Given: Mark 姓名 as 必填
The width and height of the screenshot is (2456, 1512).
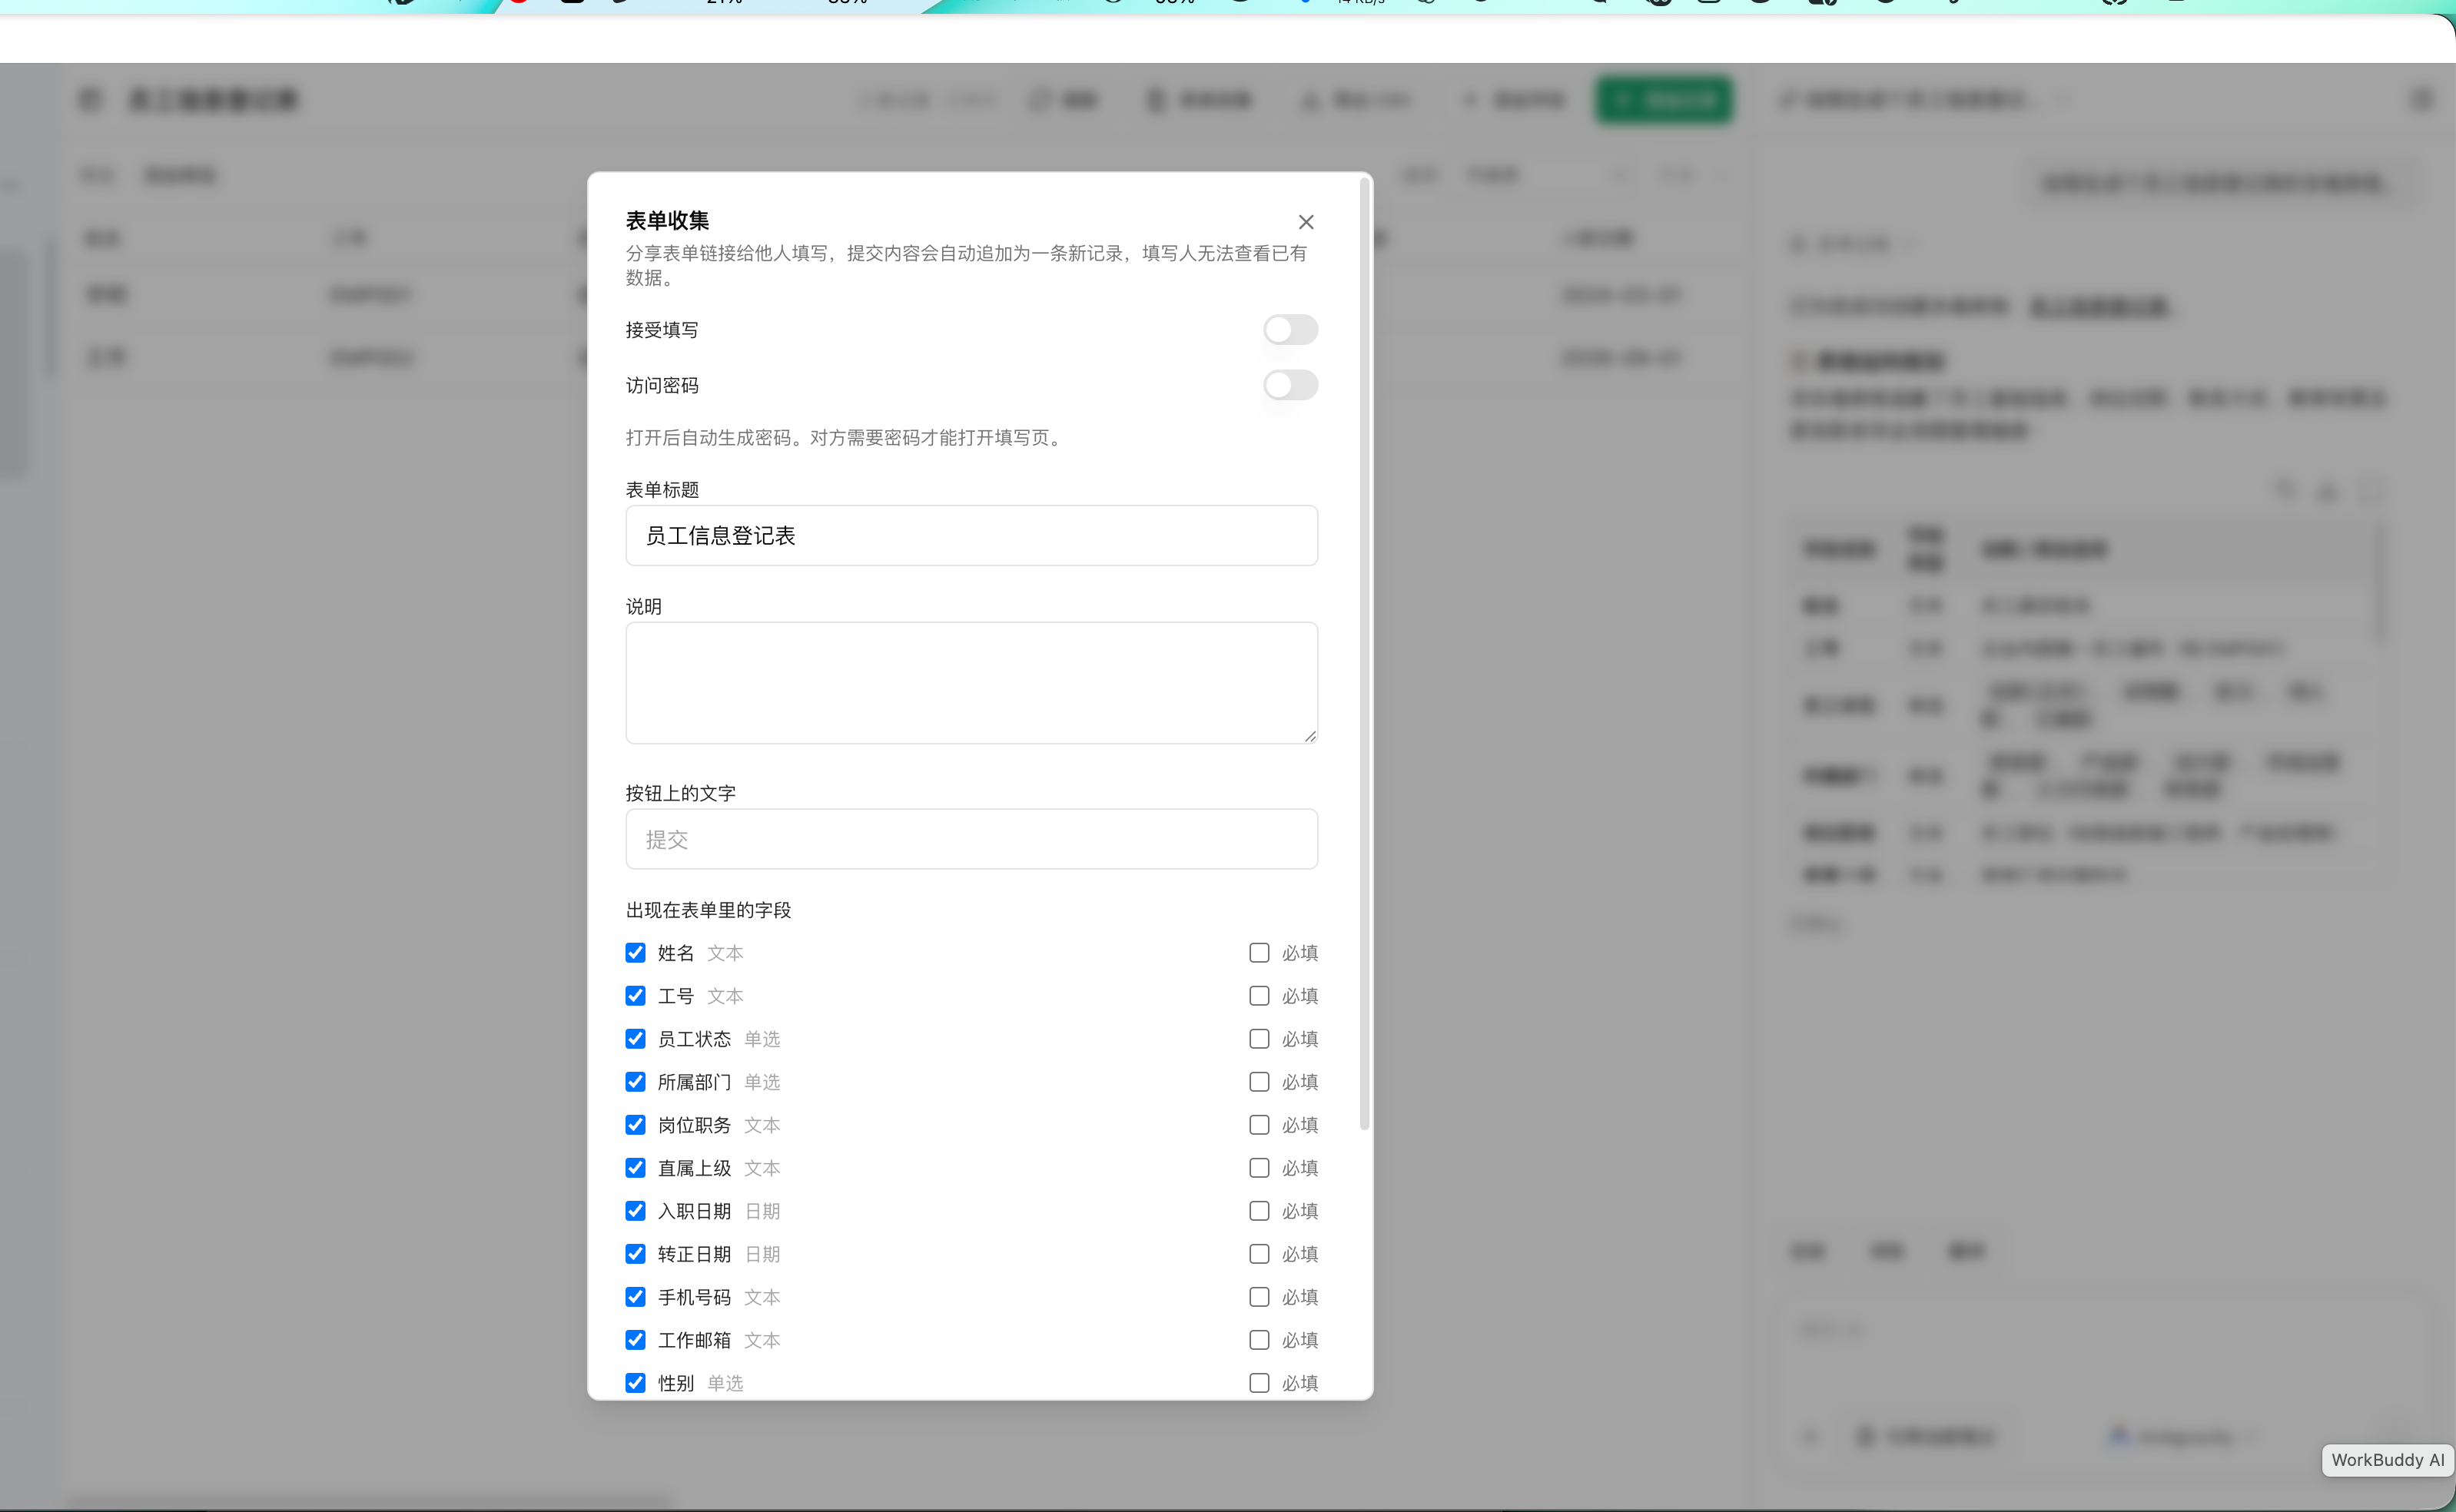Looking at the screenshot, I should [x=1259, y=953].
